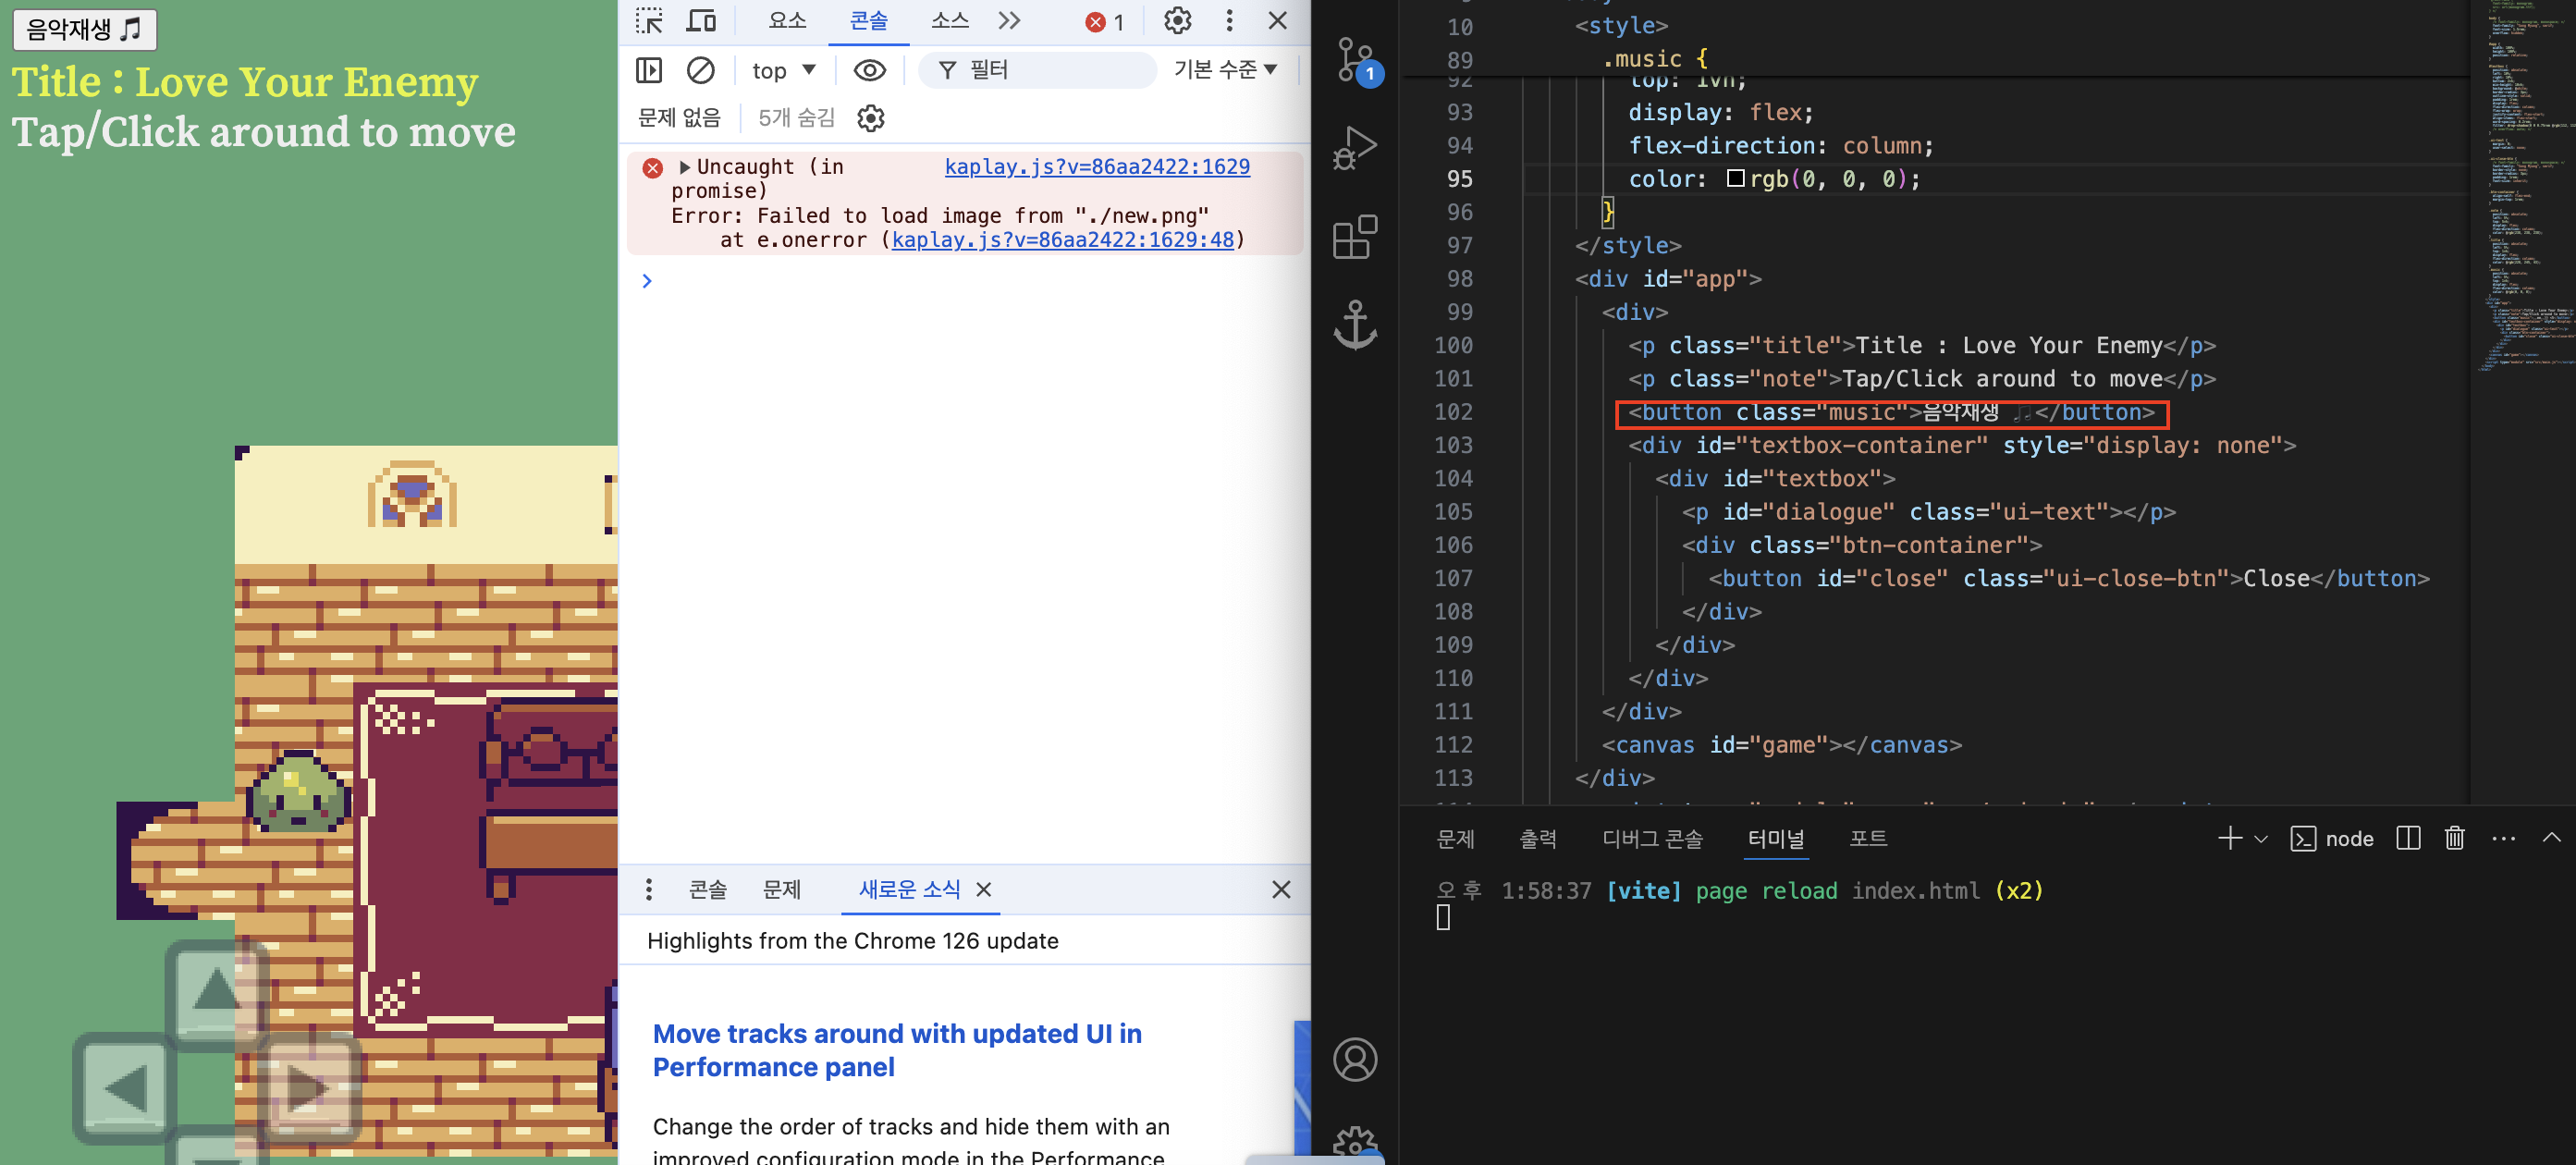Open the kaplay.js?v=86aa2422:1629 source link
This screenshot has height=1165, width=2576.
(x=1096, y=167)
